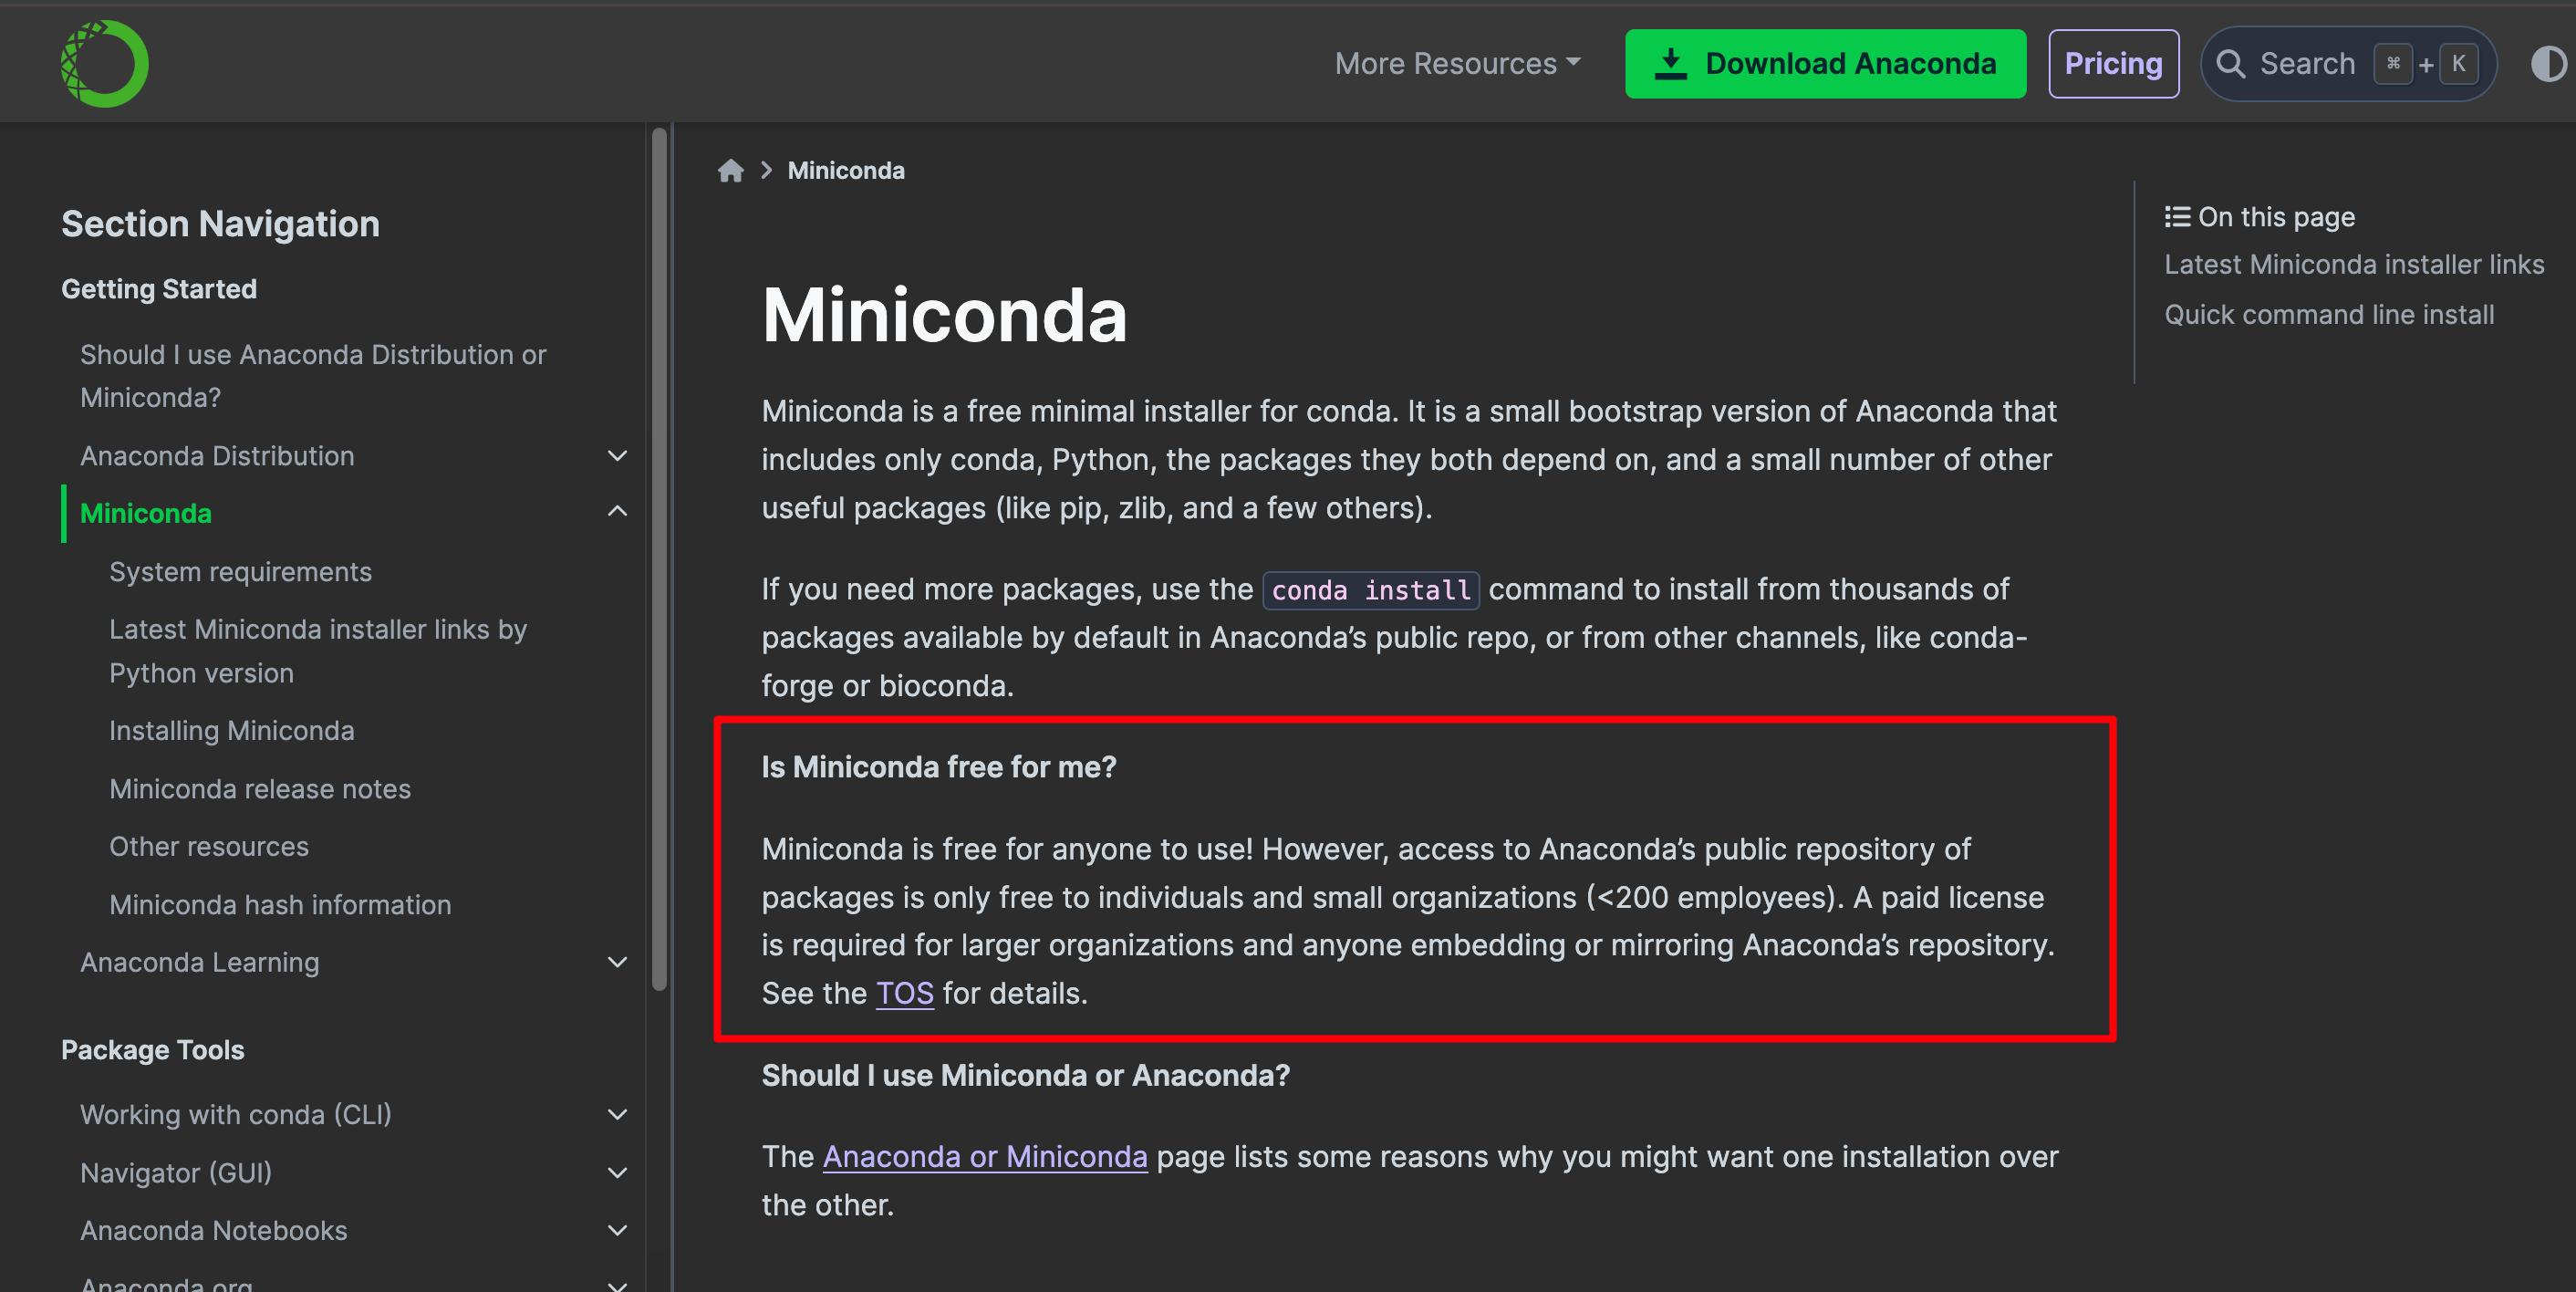The width and height of the screenshot is (2576, 1292).
Task: Jump to Quick command line install
Action: [2328, 315]
